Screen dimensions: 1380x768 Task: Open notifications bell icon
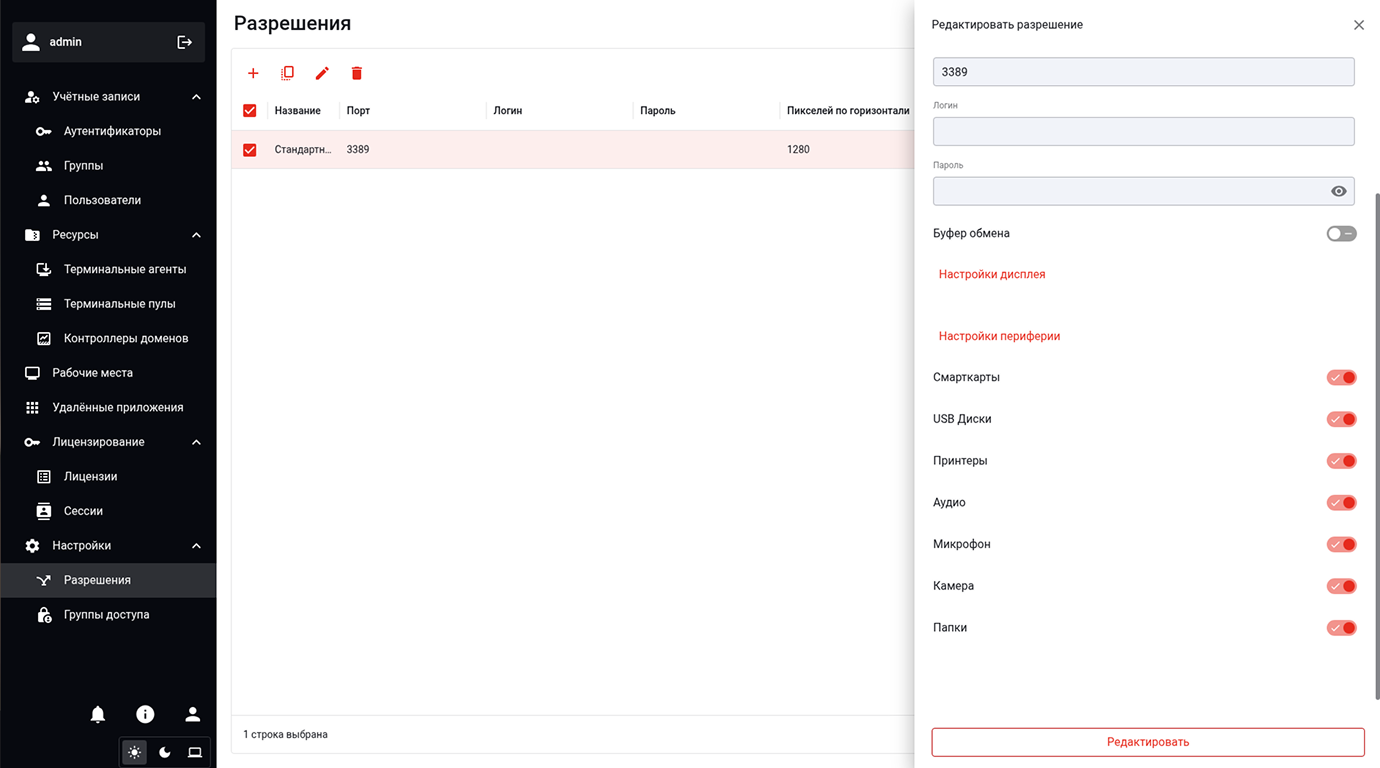click(98, 714)
